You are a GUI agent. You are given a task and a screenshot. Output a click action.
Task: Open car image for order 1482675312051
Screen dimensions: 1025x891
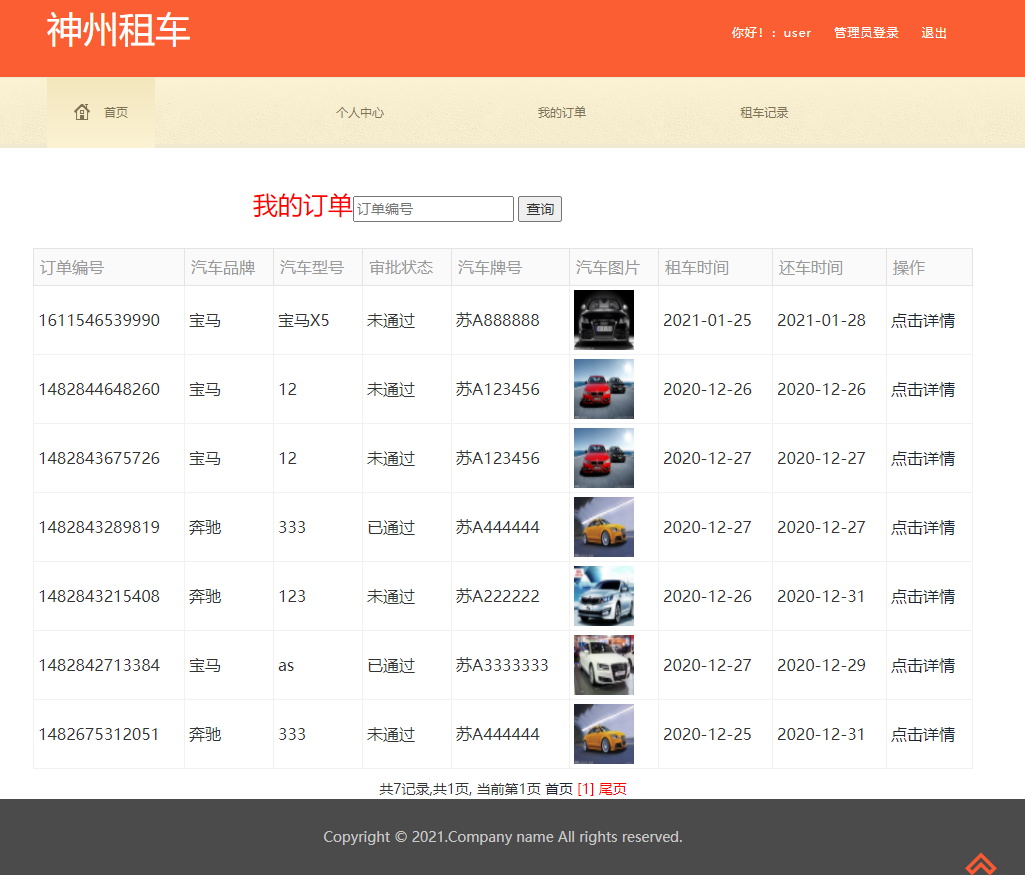tap(603, 734)
